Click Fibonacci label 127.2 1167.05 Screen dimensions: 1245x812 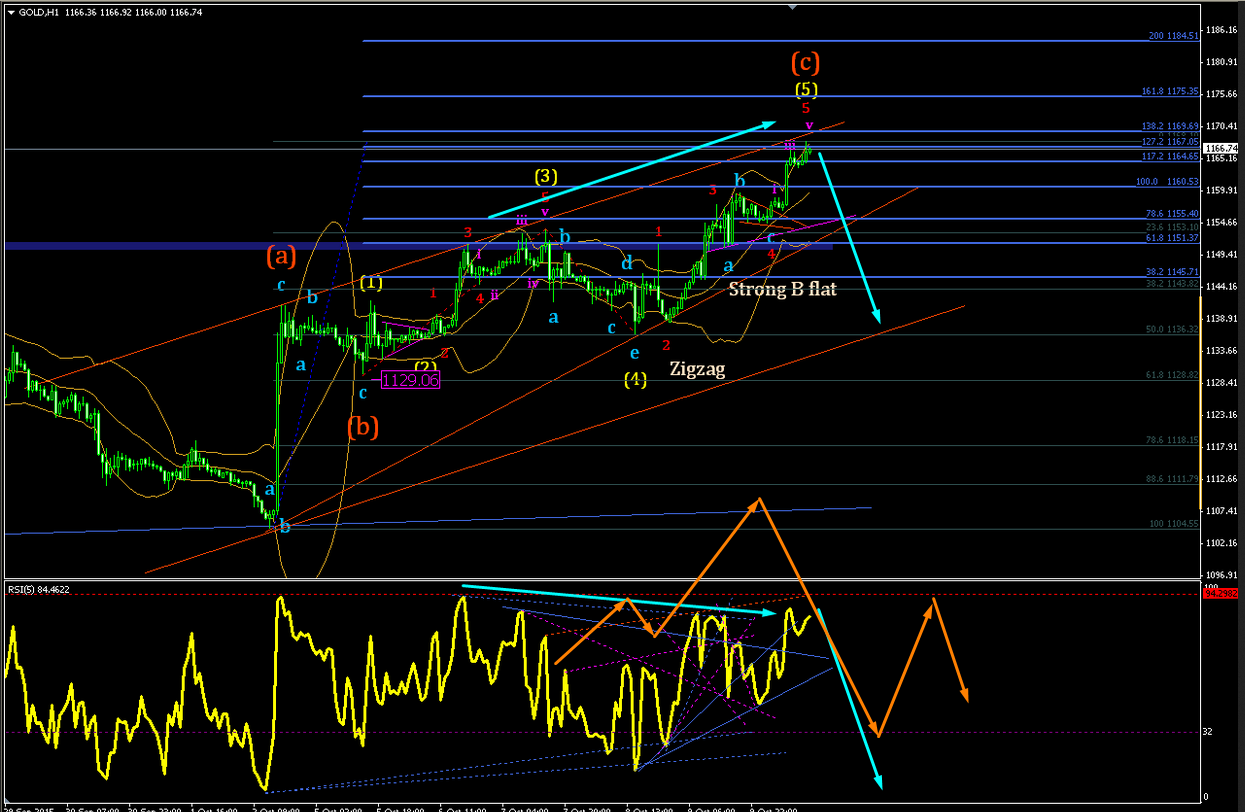pos(1170,142)
